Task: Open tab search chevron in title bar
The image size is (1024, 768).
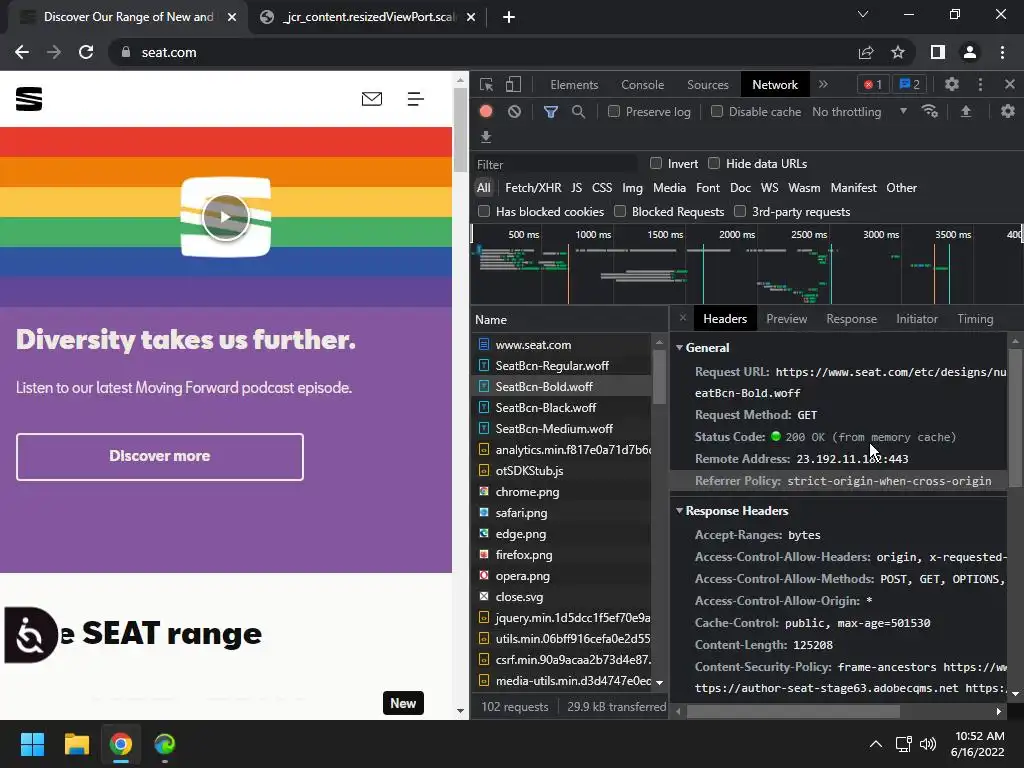Action: tap(863, 14)
